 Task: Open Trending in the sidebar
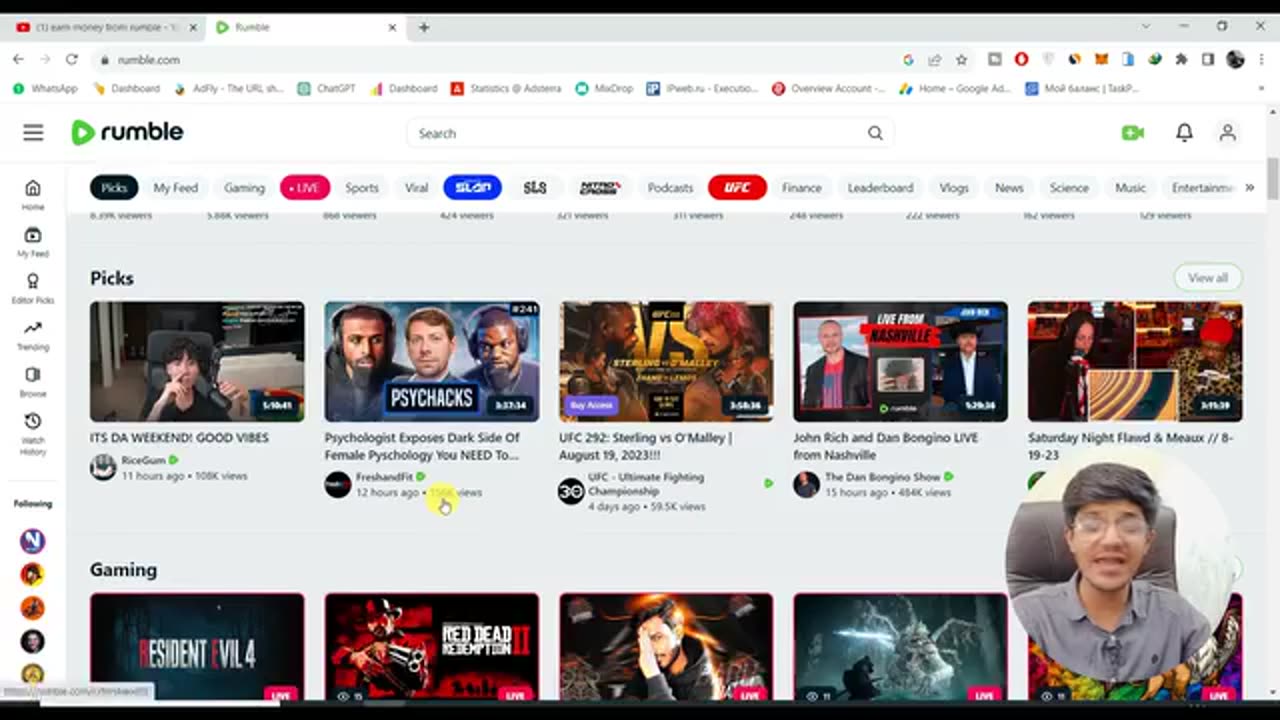(x=33, y=335)
